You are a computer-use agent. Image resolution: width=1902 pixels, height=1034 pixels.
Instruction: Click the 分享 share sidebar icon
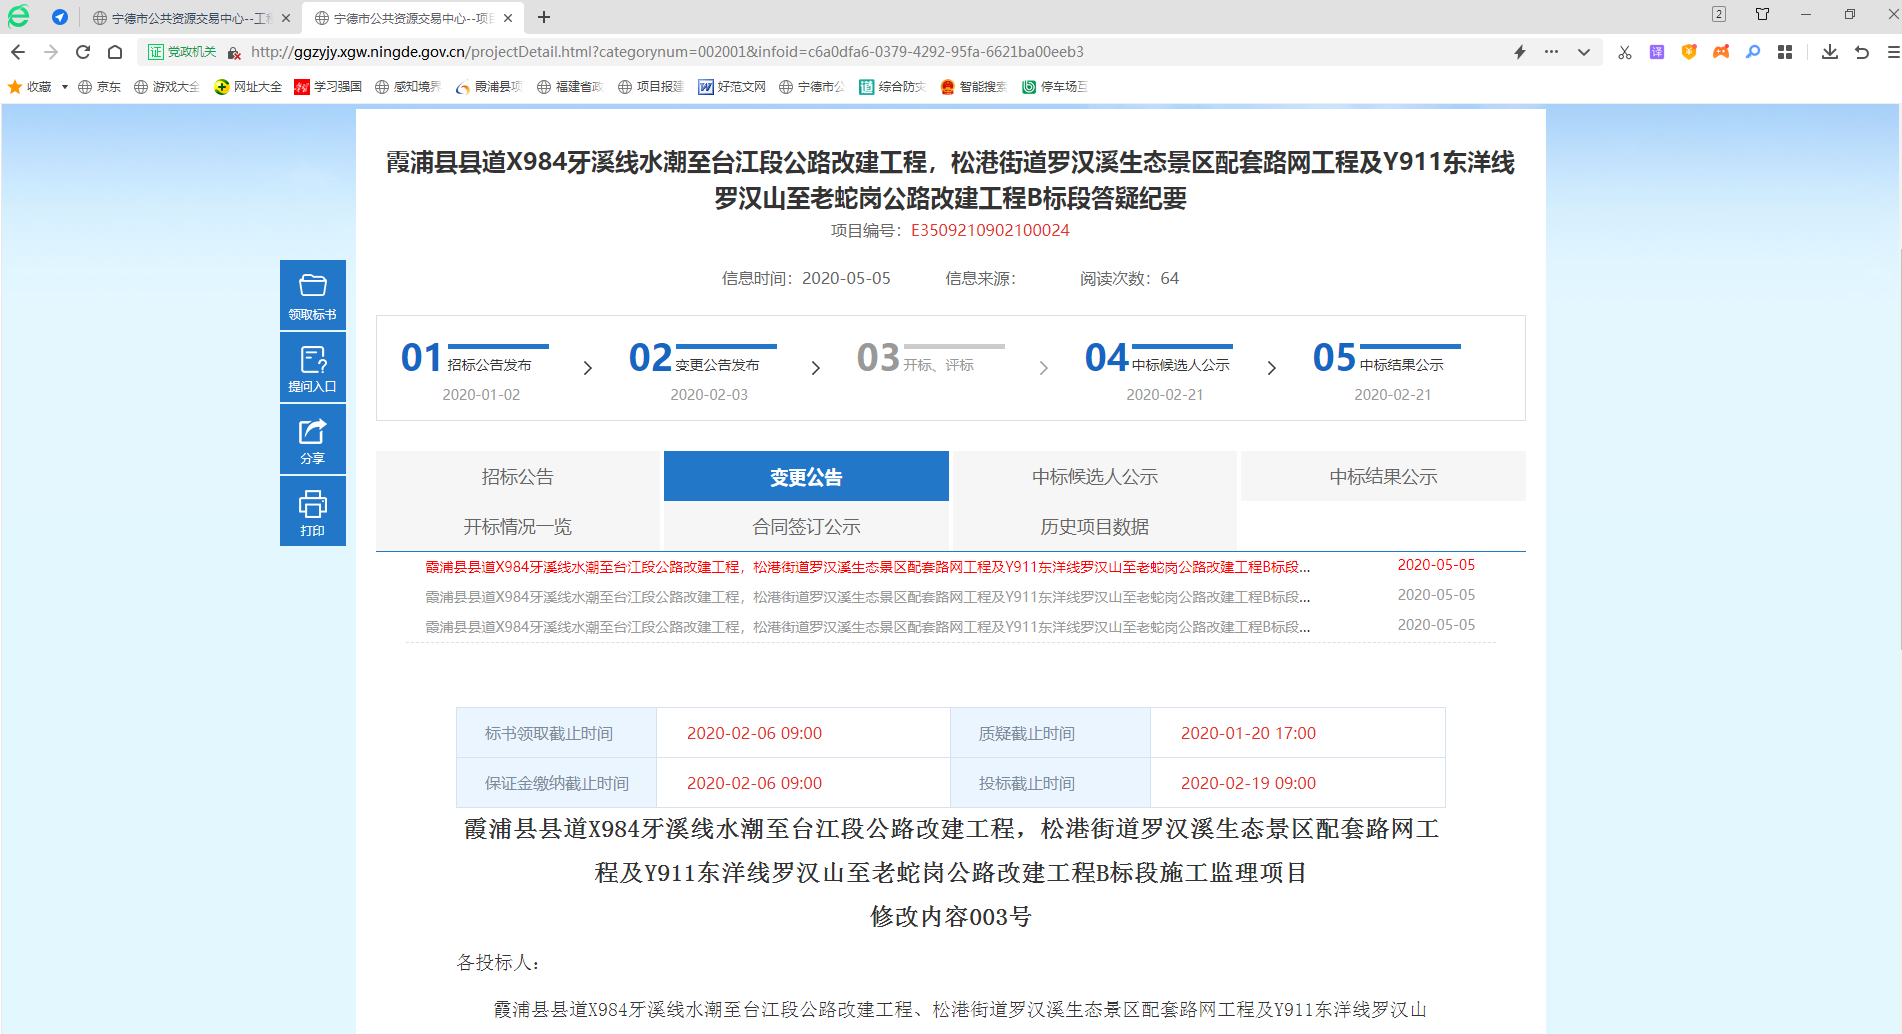312,439
